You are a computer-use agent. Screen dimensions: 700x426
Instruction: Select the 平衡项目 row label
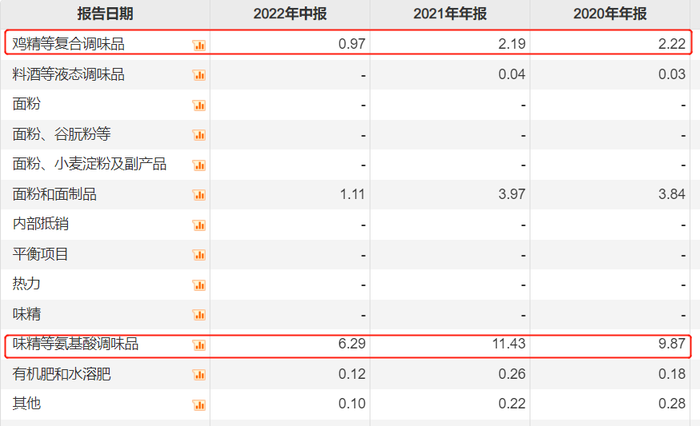click(40, 254)
